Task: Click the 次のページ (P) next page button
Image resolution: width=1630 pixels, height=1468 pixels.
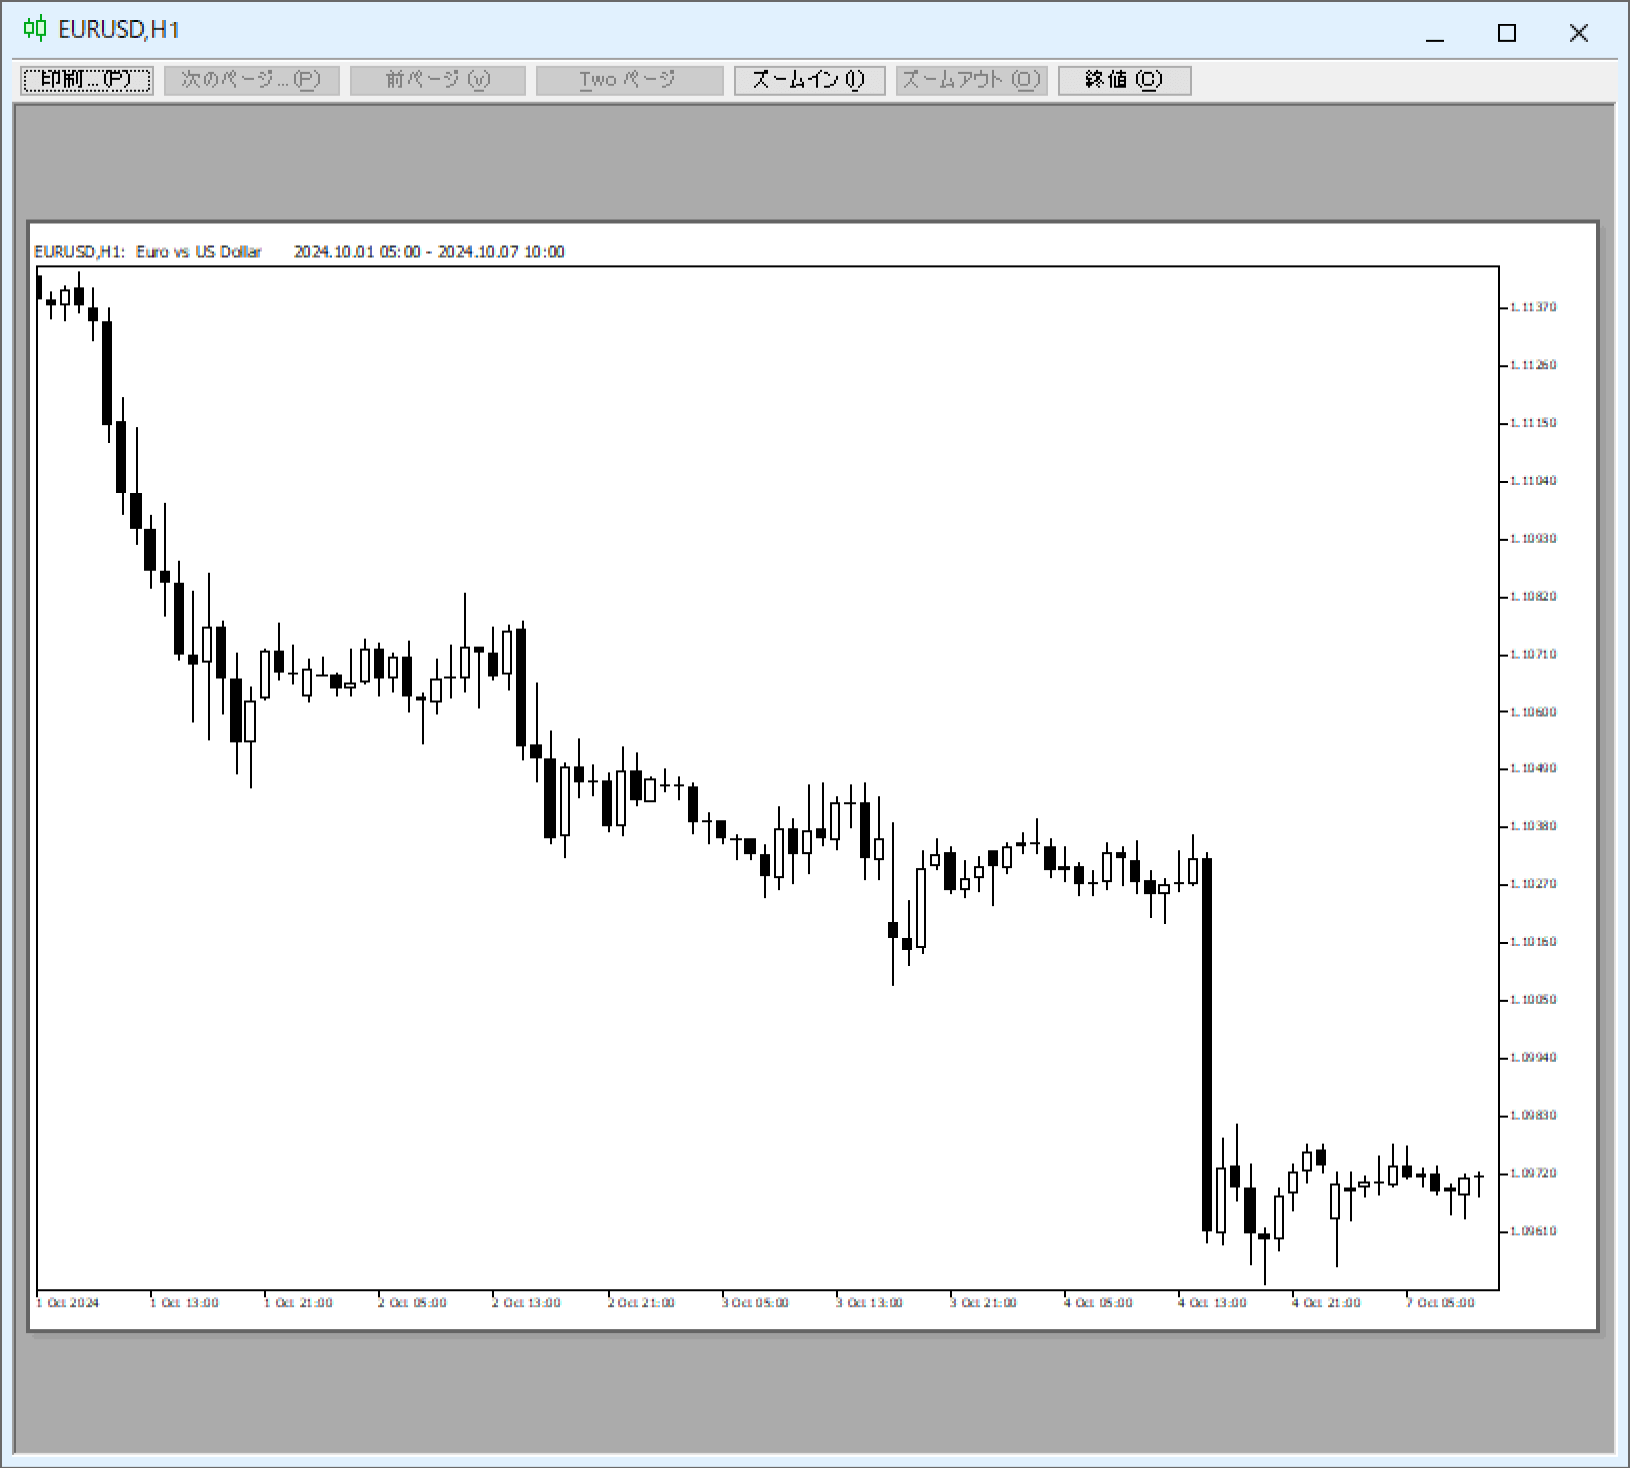Action: 252,80
